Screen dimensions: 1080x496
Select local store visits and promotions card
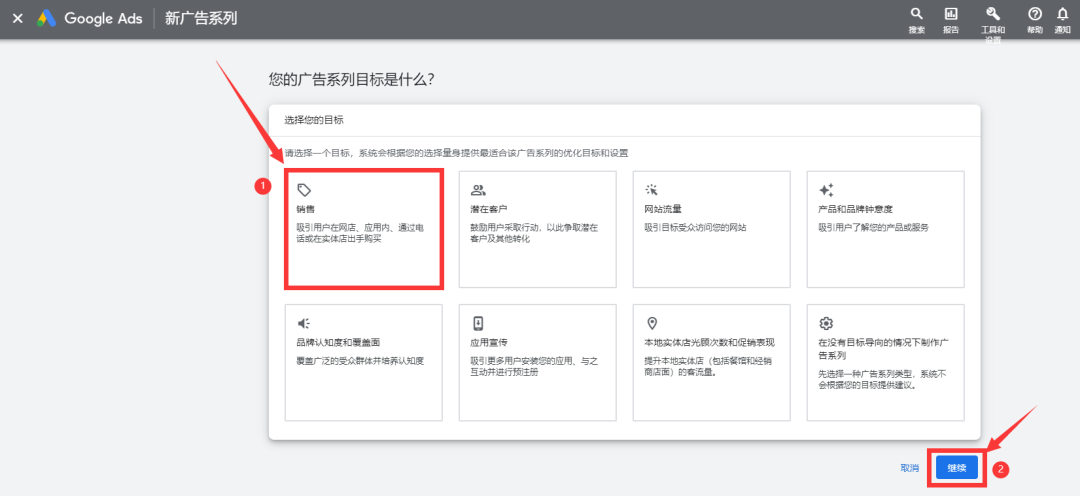[711, 362]
